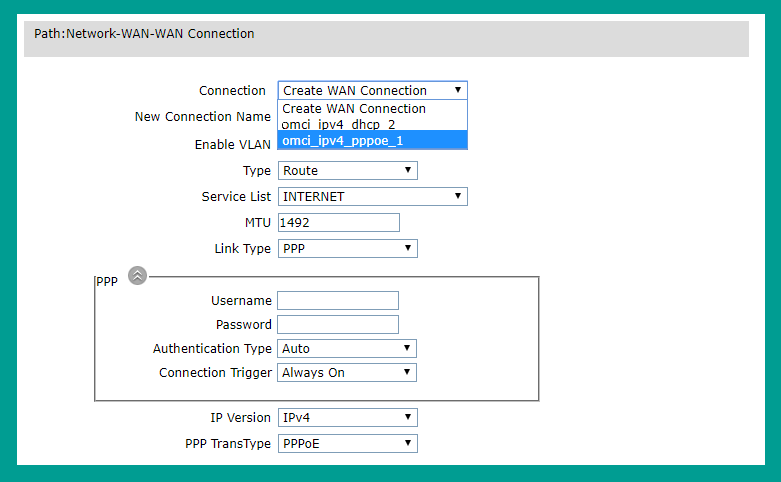Open the Type dropdown showing Route
Image resolution: width=781 pixels, height=482 pixels.
point(348,170)
